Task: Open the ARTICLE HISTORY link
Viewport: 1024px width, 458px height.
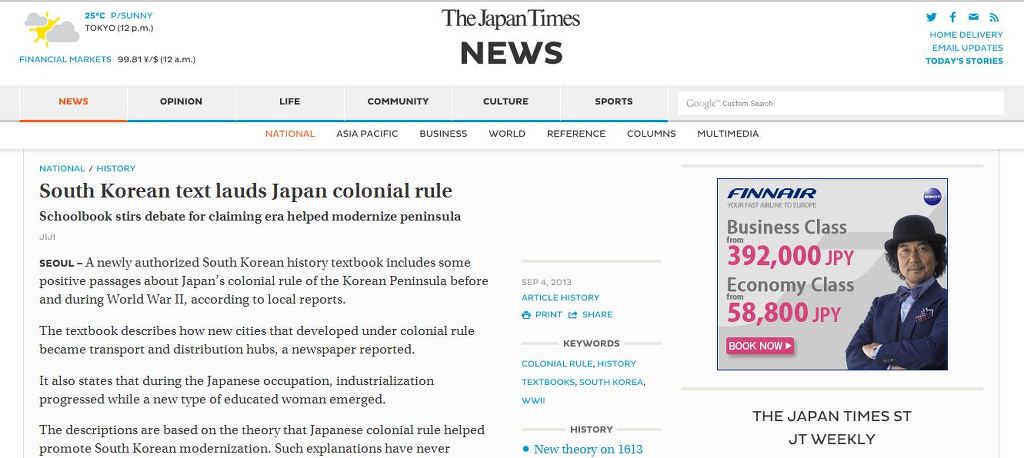Action: point(560,298)
